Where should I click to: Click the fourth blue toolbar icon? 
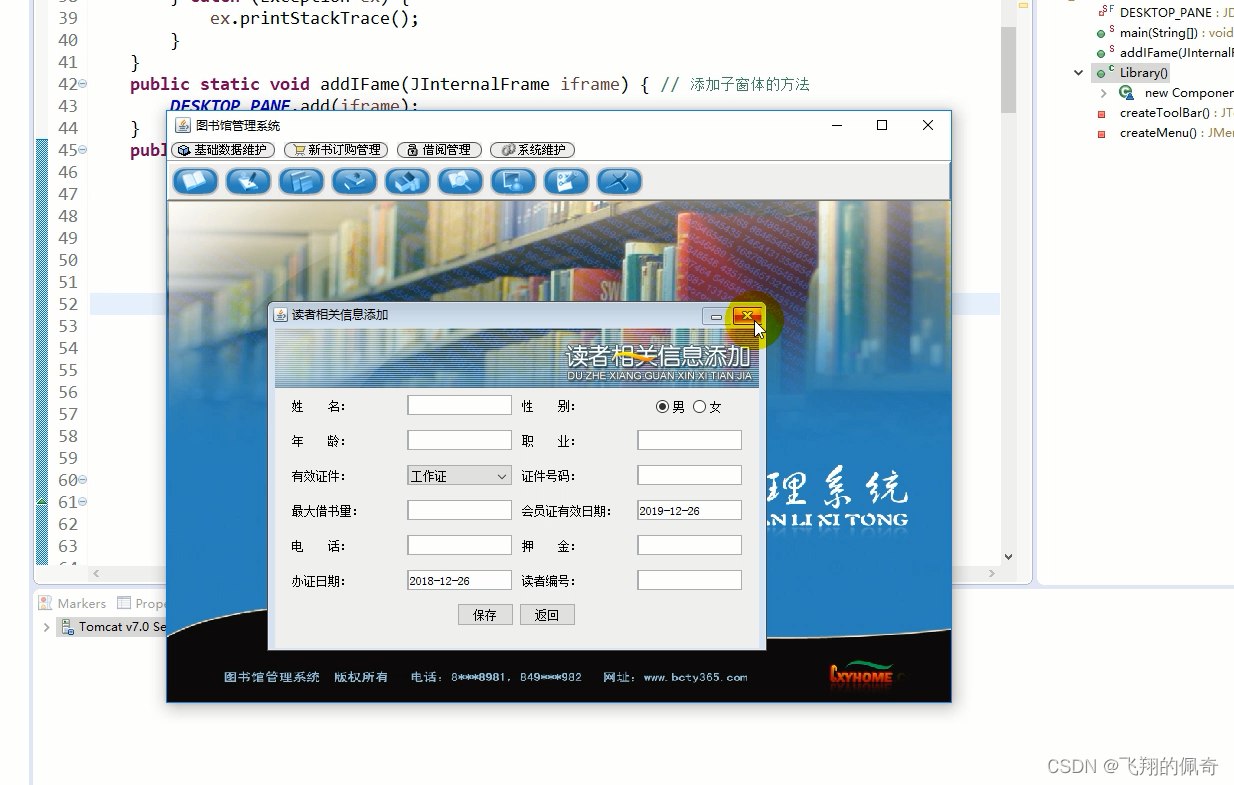coord(354,181)
